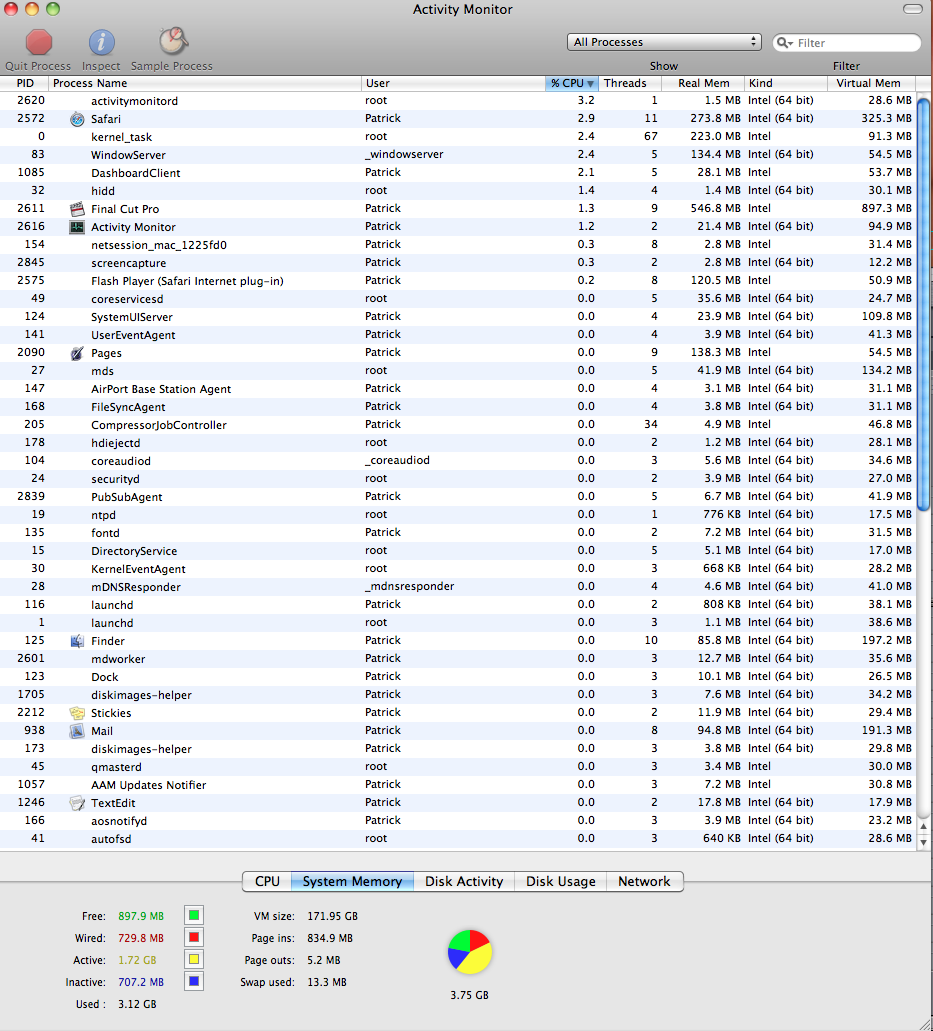The height and width of the screenshot is (1031, 933).
Task: Select the PubSubAgent process row
Action: (x=458, y=497)
